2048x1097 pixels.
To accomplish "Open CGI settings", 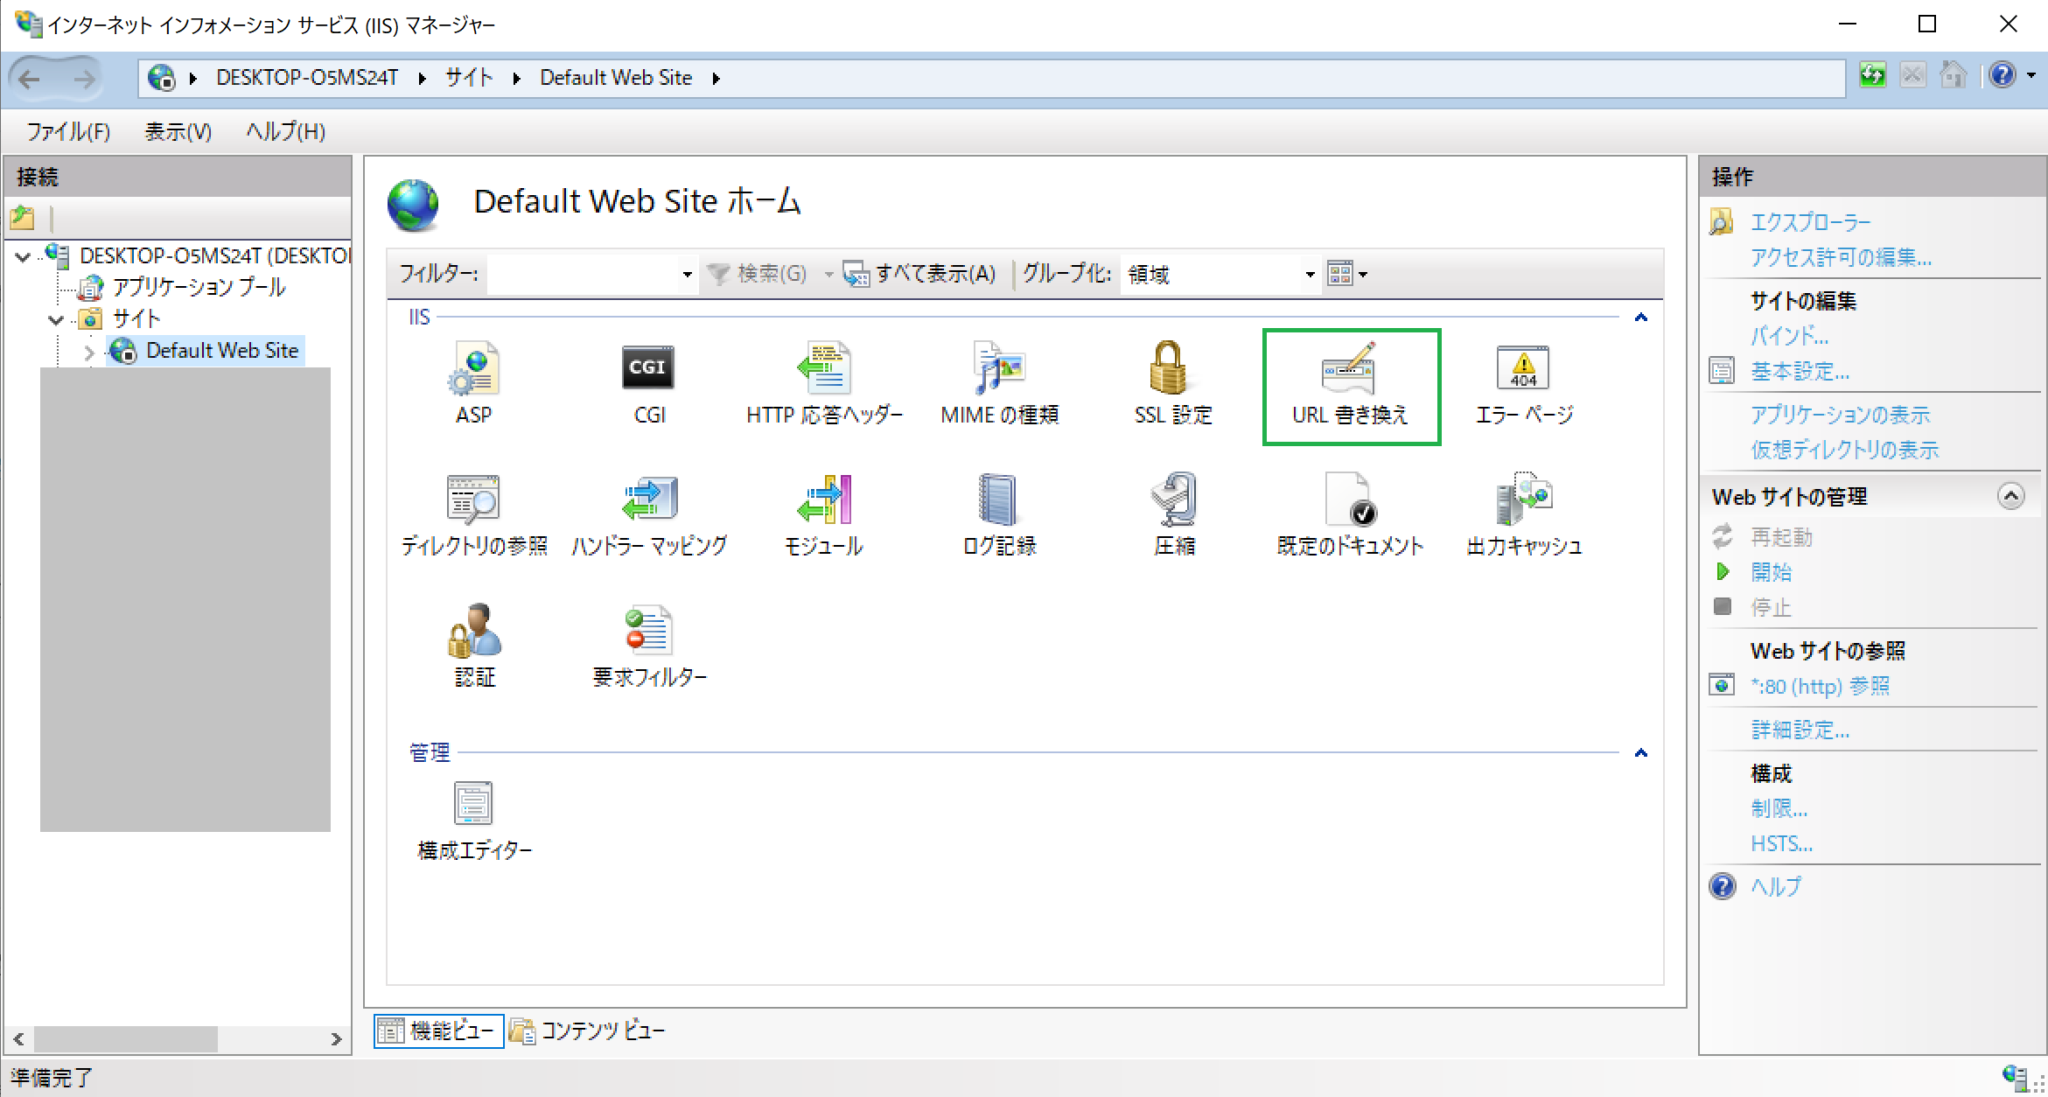I will pyautogui.click(x=648, y=385).
